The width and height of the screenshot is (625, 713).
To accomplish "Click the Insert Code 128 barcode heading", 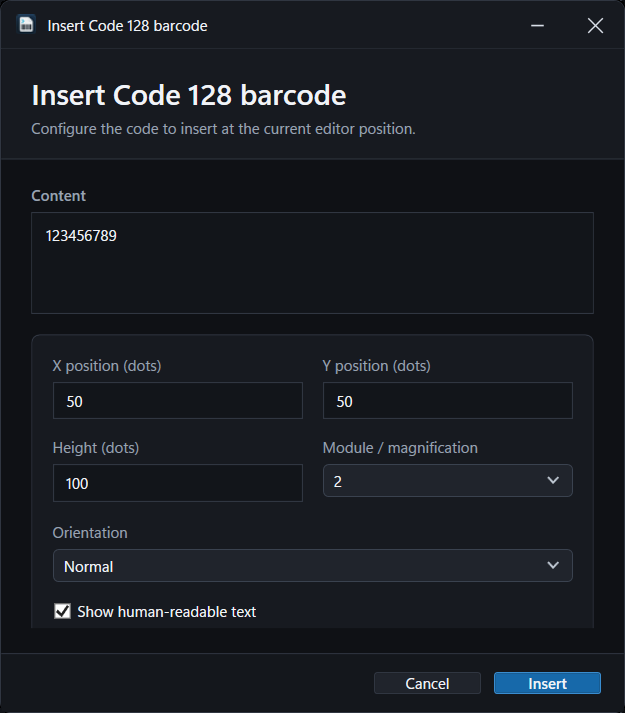I will pyautogui.click(x=189, y=95).
